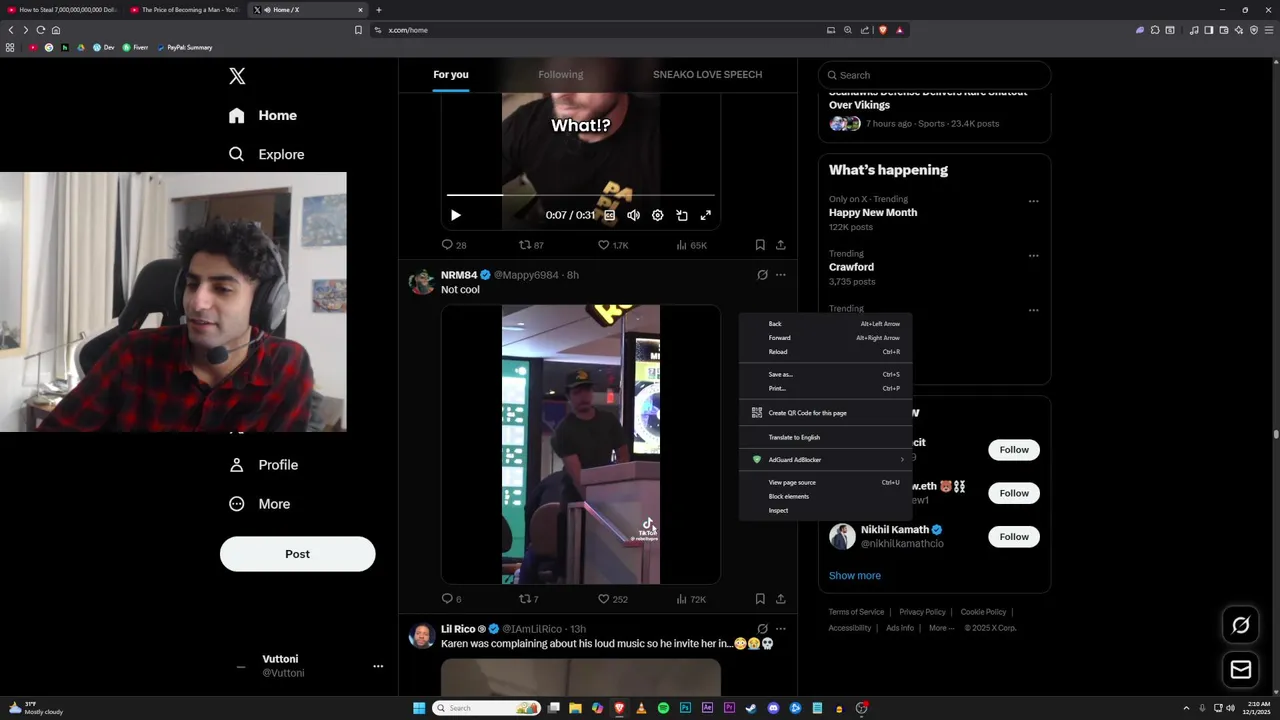
Task: Open more options on Lil Rico post
Action: click(780, 629)
